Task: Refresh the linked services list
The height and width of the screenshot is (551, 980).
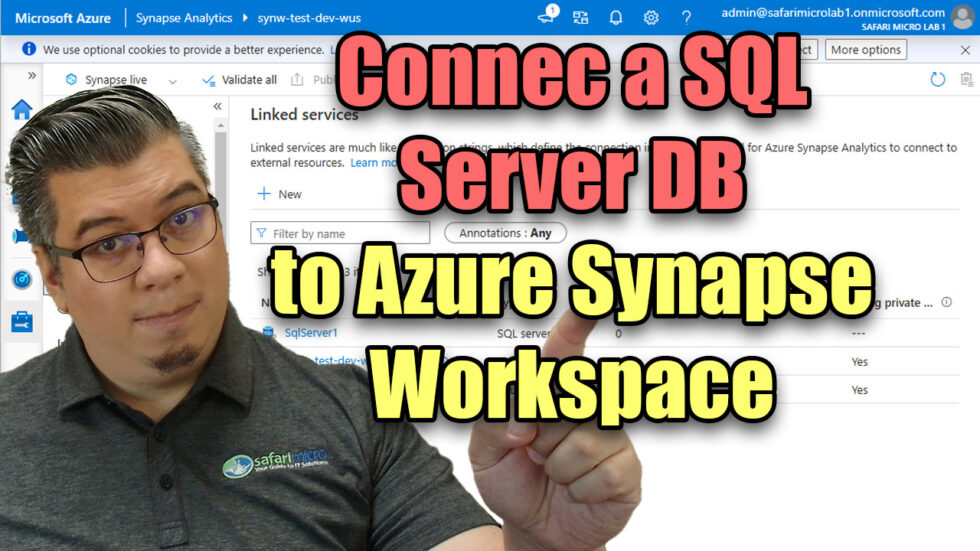Action: pos(937,80)
